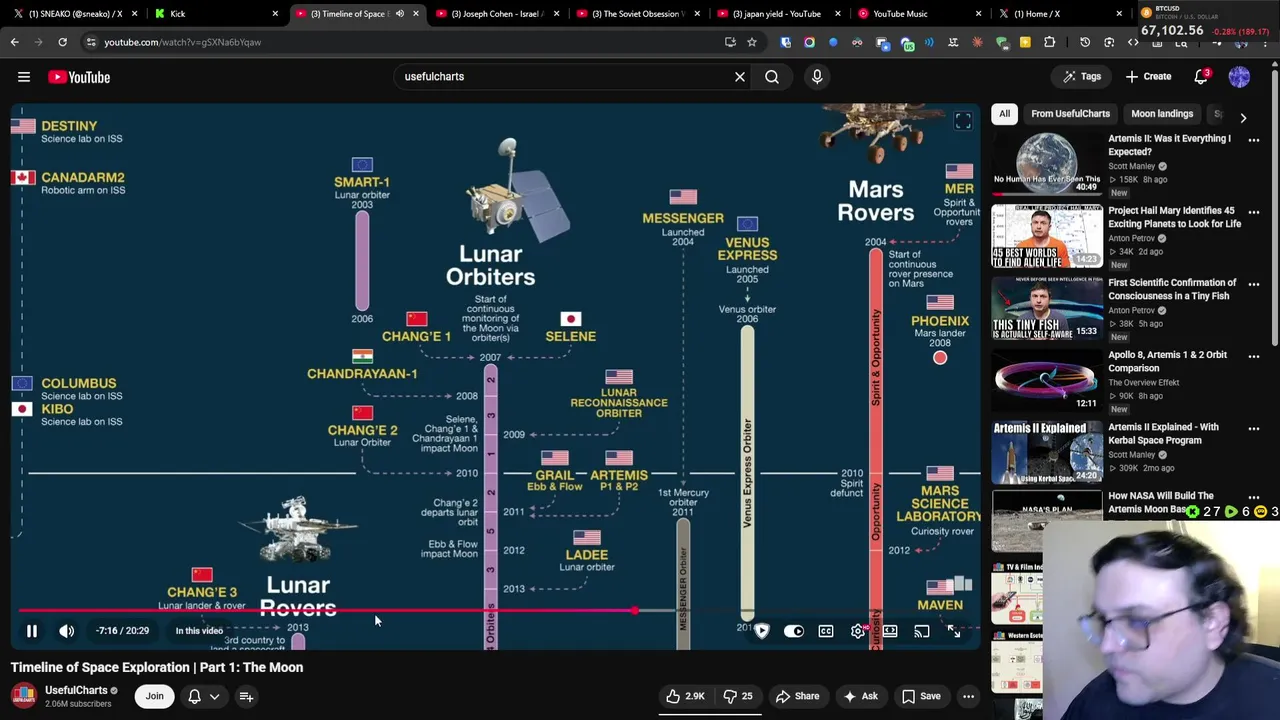Open the In this video chapters list
Image resolution: width=1280 pixels, height=720 pixels.
pyautogui.click(x=199, y=631)
